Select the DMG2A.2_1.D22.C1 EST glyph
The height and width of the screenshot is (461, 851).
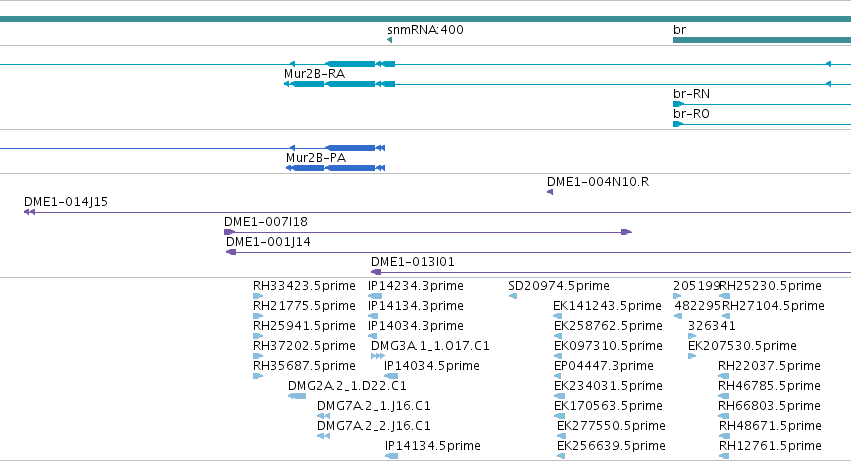pyautogui.click(x=297, y=396)
